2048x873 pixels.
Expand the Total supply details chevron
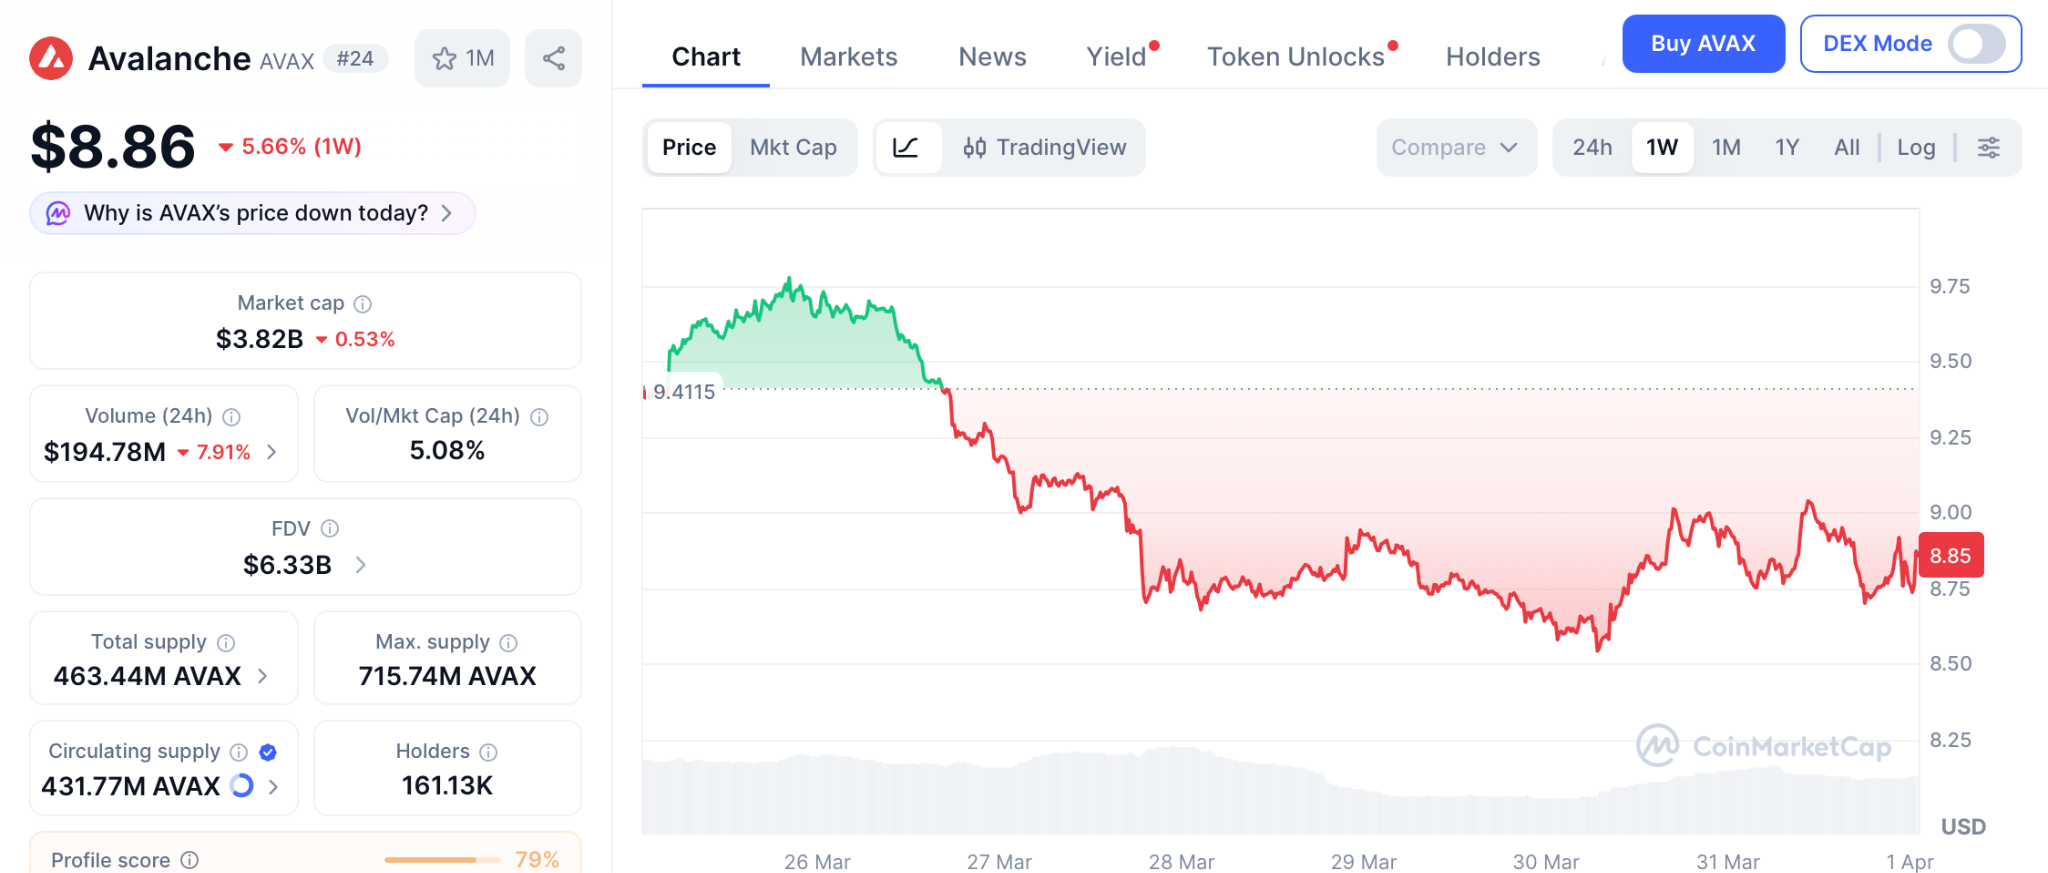coord(263,676)
